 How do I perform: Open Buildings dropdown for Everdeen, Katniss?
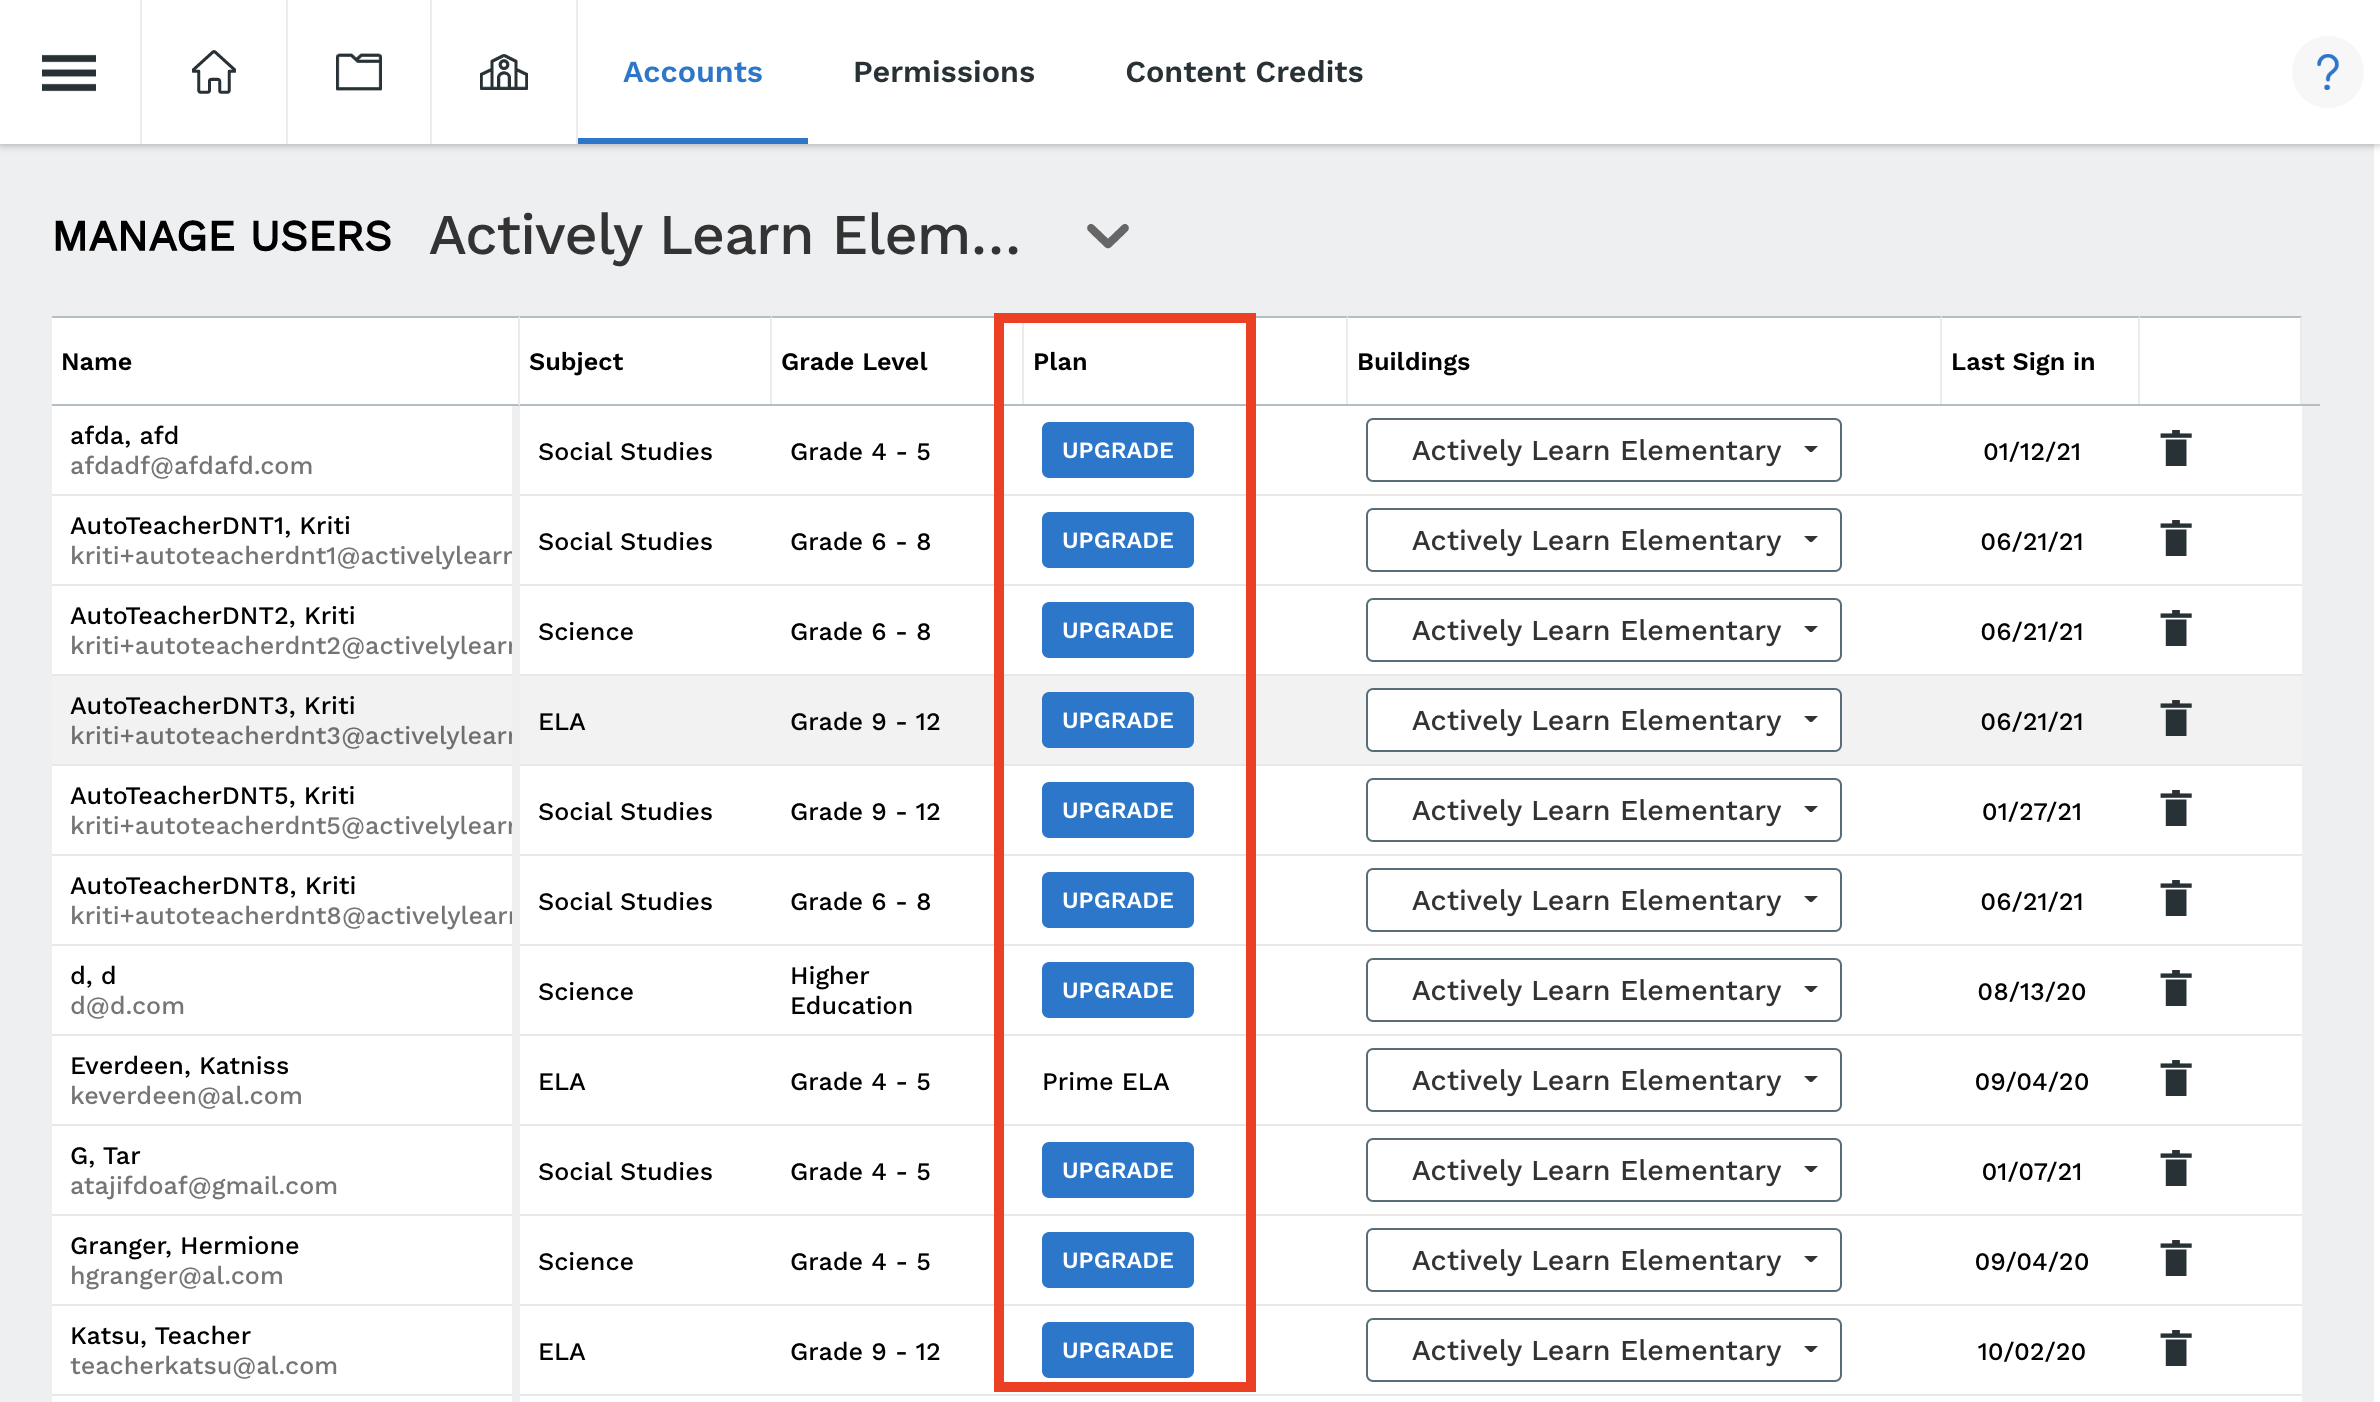pos(1604,1080)
